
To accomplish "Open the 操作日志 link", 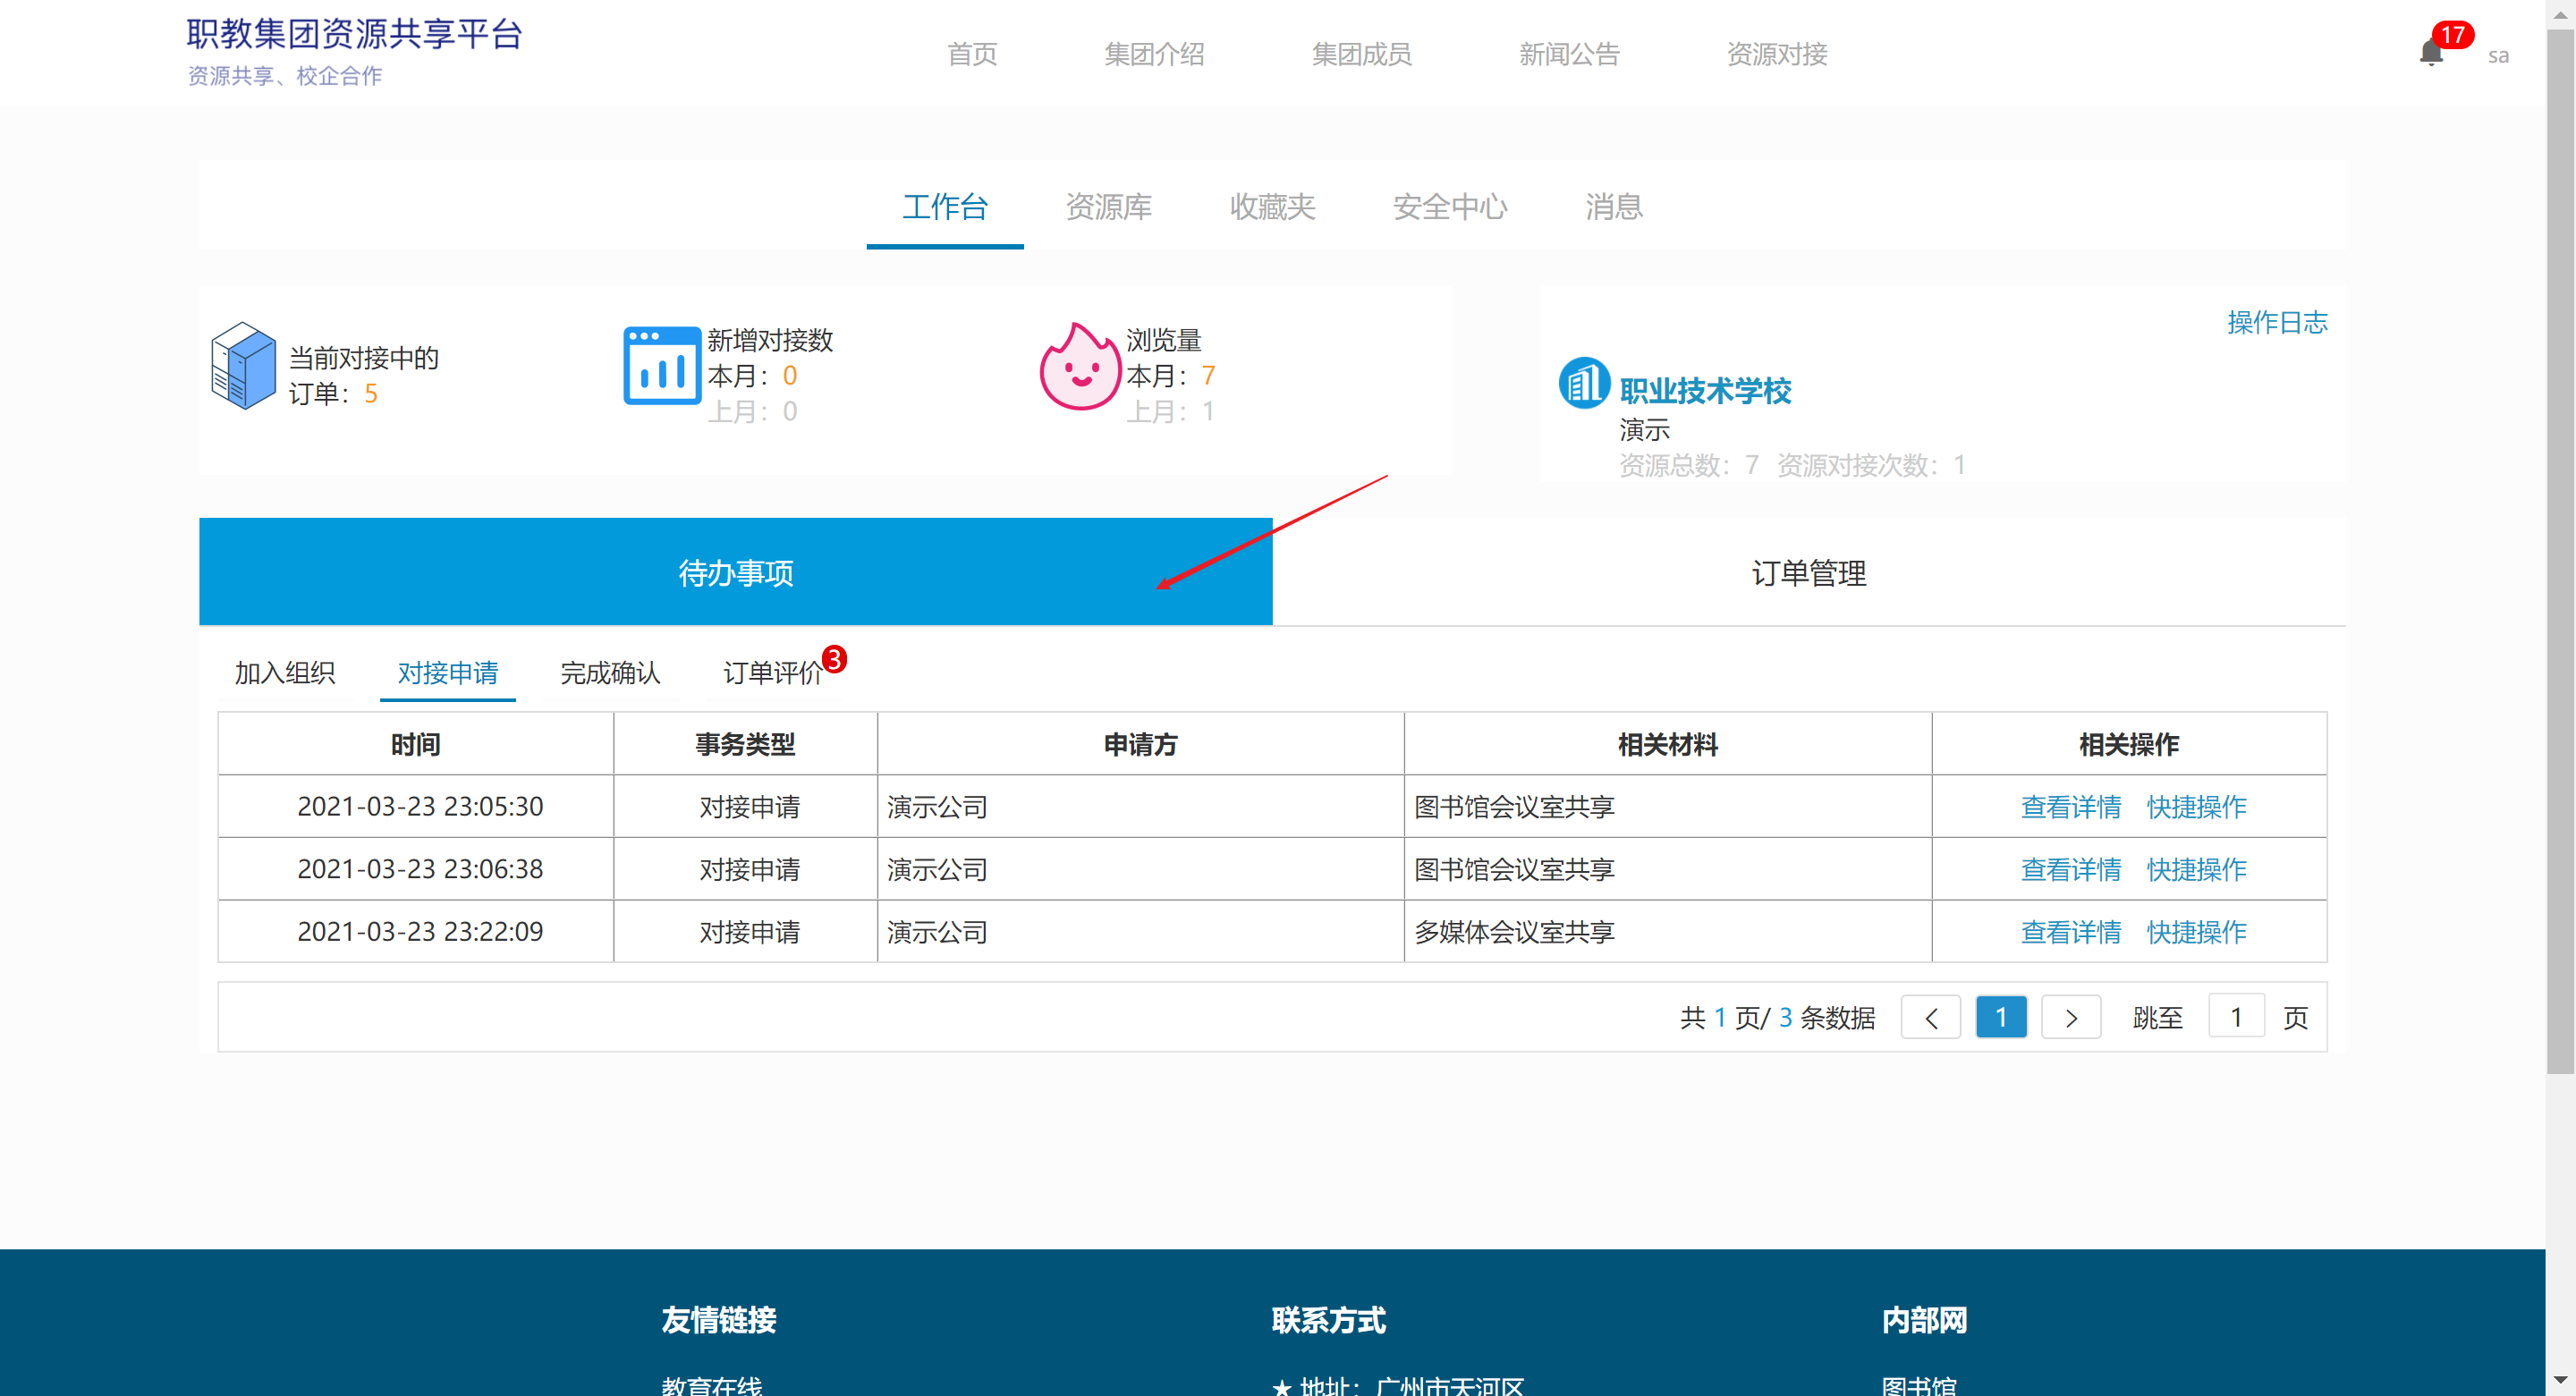I will (2276, 322).
